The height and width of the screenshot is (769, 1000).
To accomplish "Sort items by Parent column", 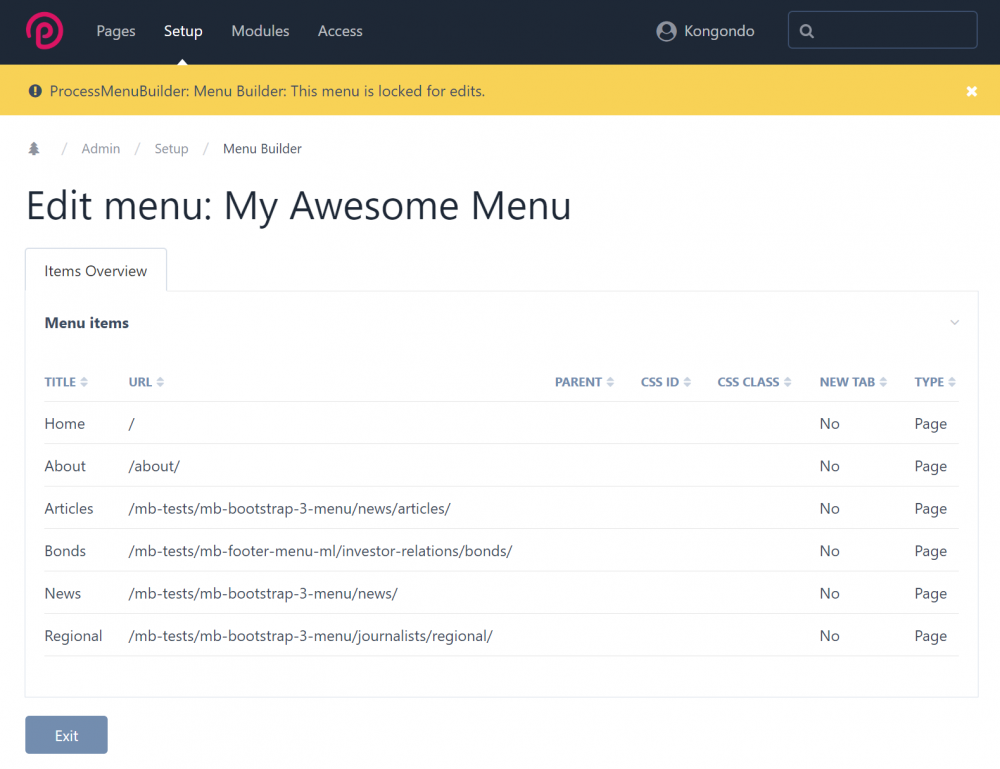I will pos(584,382).
